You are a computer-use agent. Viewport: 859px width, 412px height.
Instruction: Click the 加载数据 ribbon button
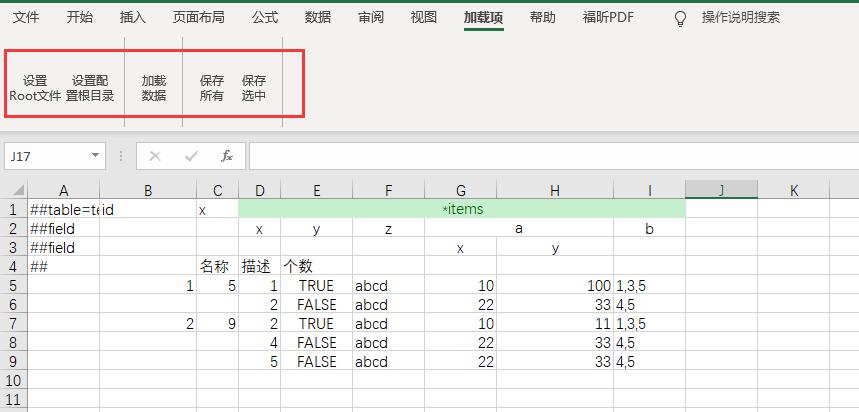coord(153,88)
